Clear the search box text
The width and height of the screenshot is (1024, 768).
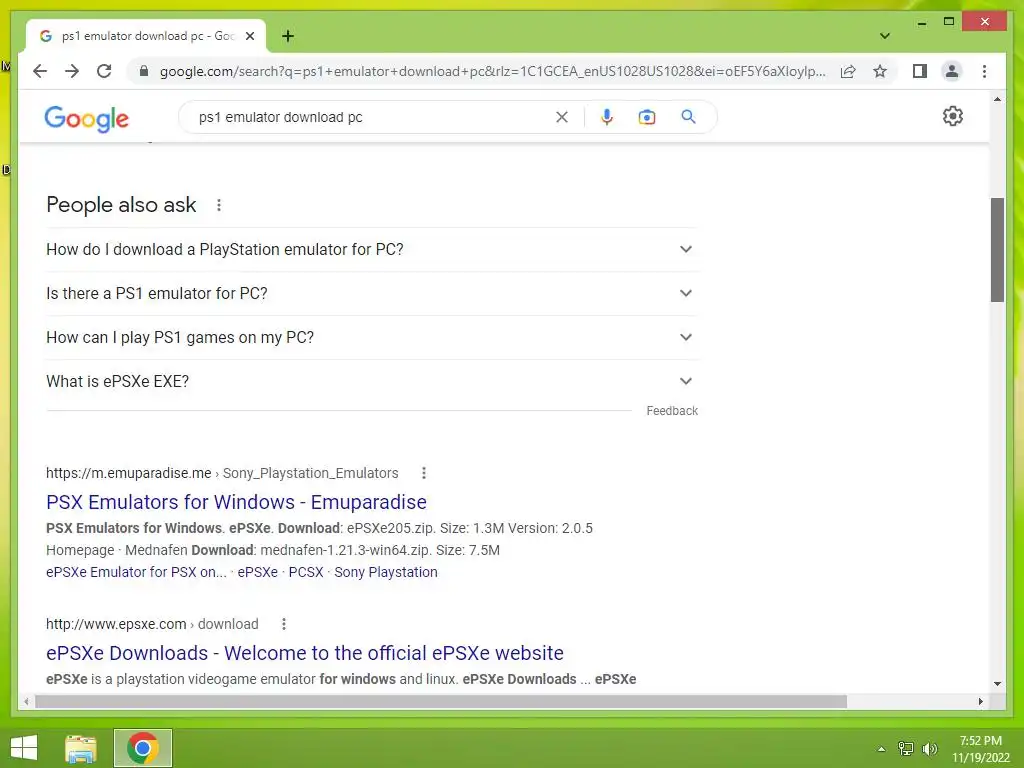tap(562, 117)
